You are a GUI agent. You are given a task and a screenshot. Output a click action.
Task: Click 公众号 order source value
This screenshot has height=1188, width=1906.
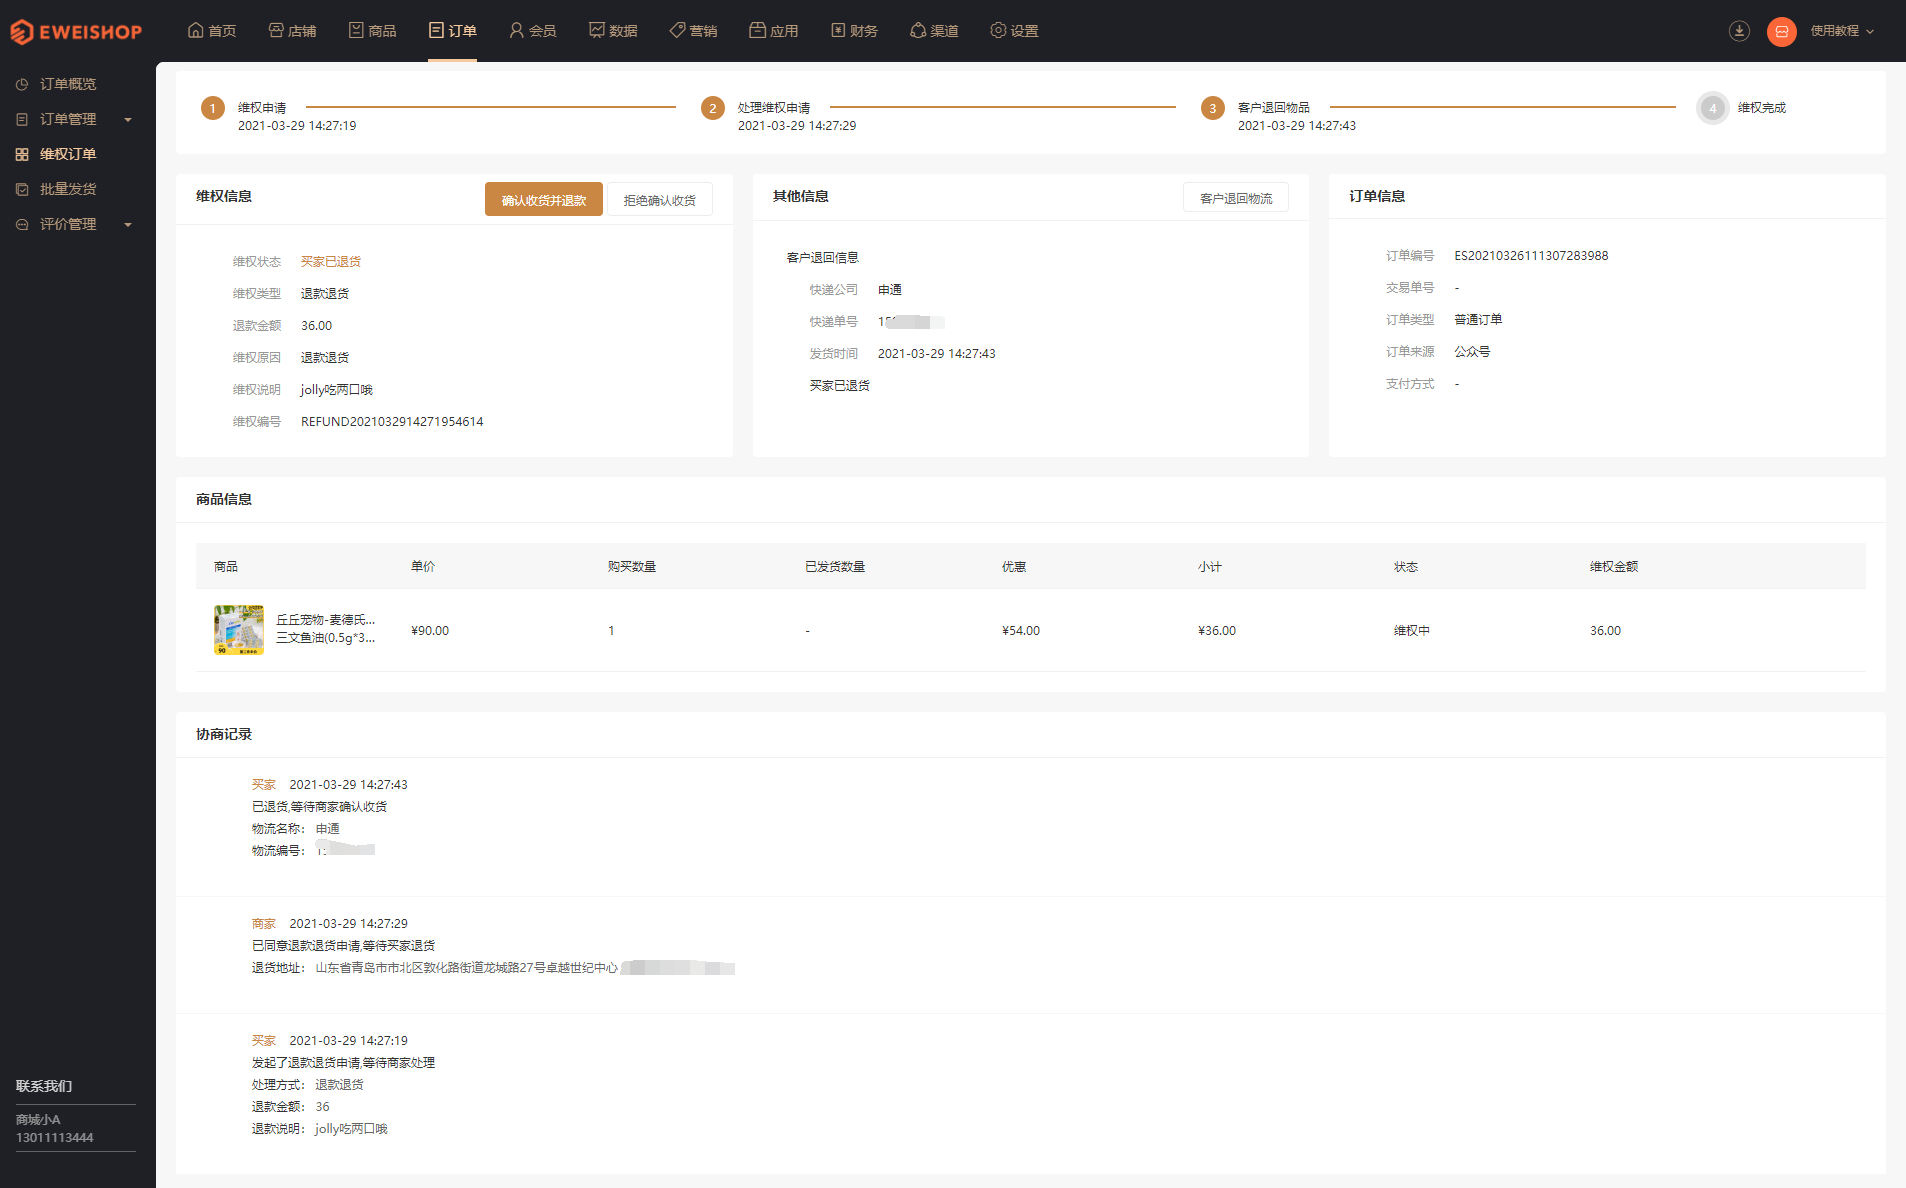[1472, 352]
